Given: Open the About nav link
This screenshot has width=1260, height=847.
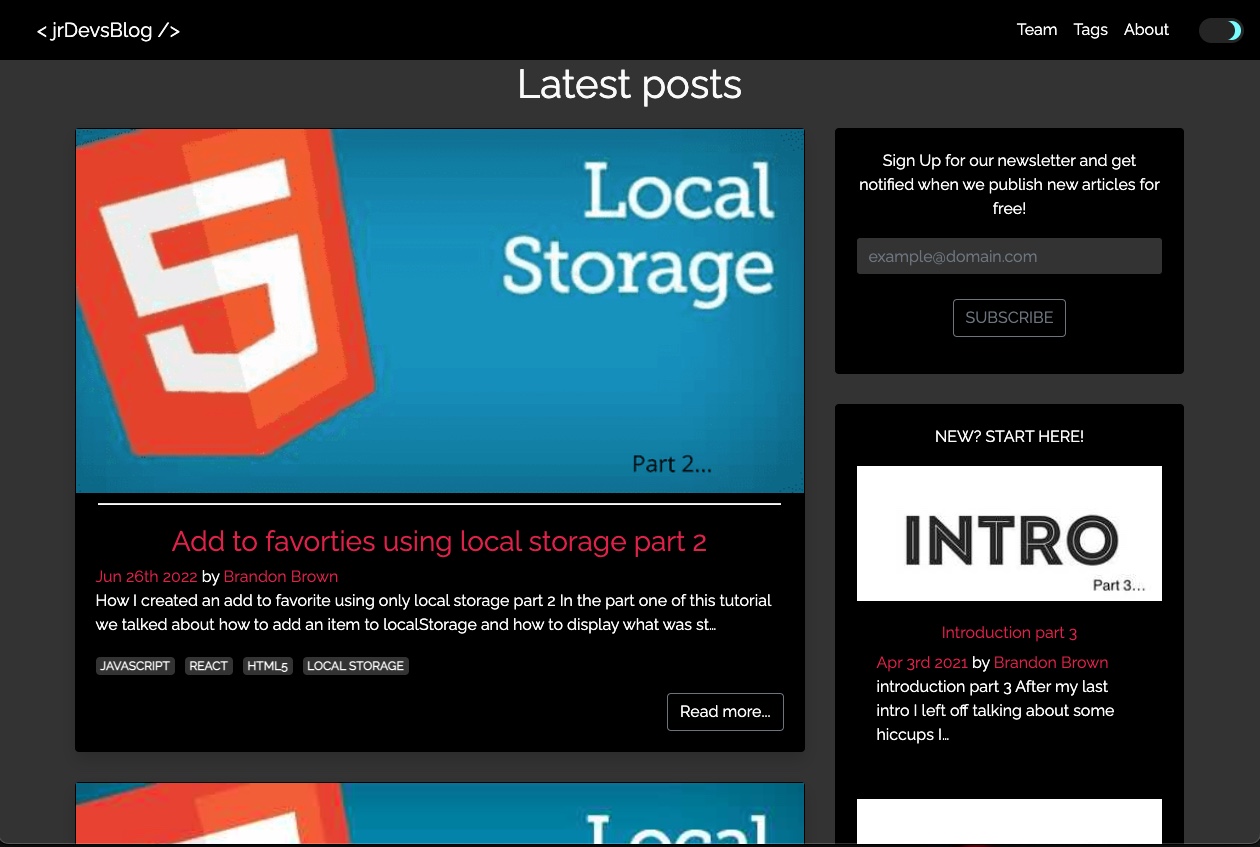Looking at the screenshot, I should coord(1146,30).
